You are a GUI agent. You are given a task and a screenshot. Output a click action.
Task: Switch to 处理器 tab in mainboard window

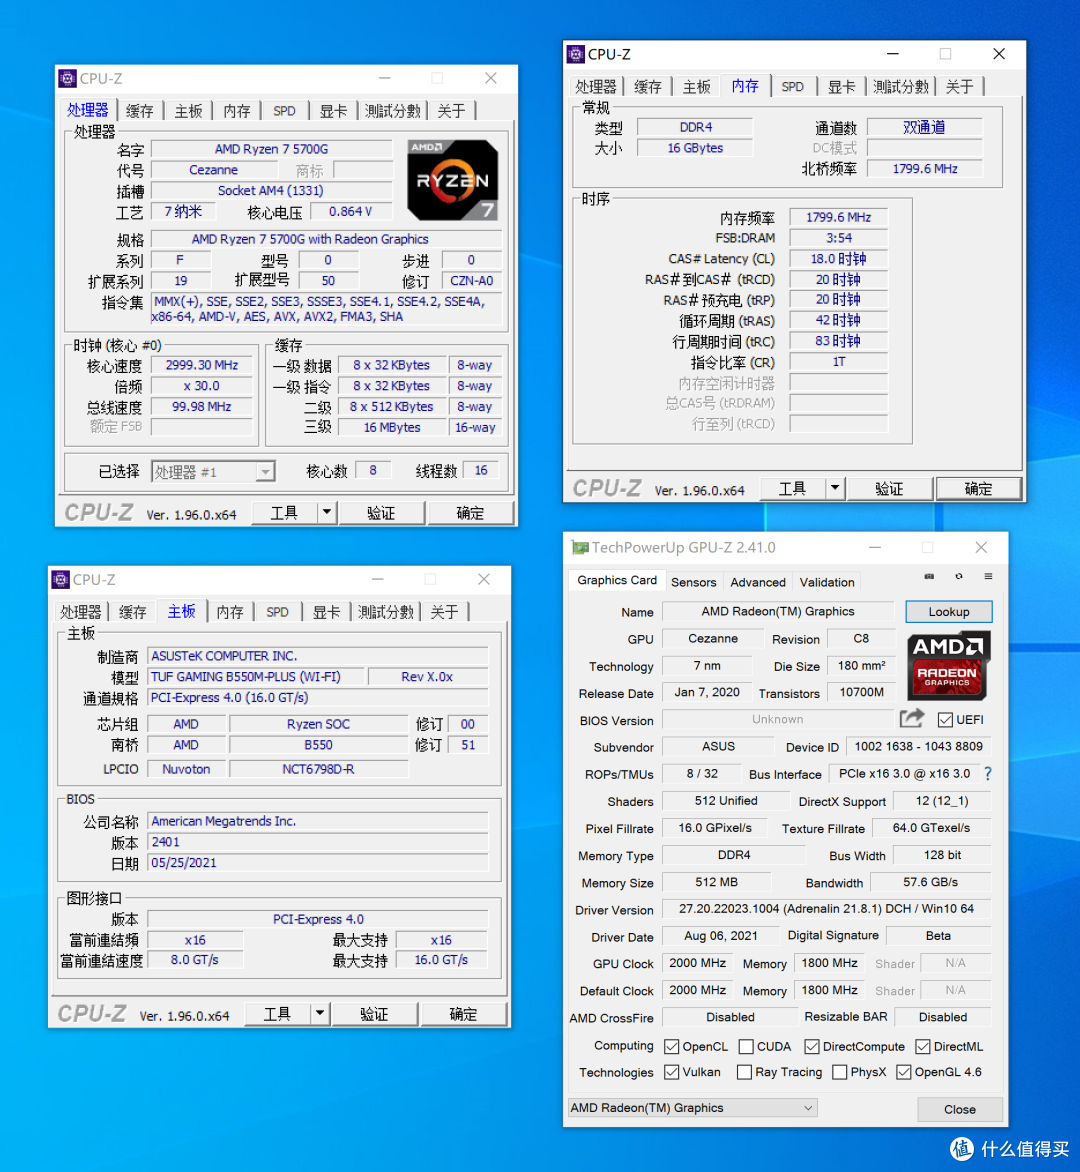tap(81, 612)
